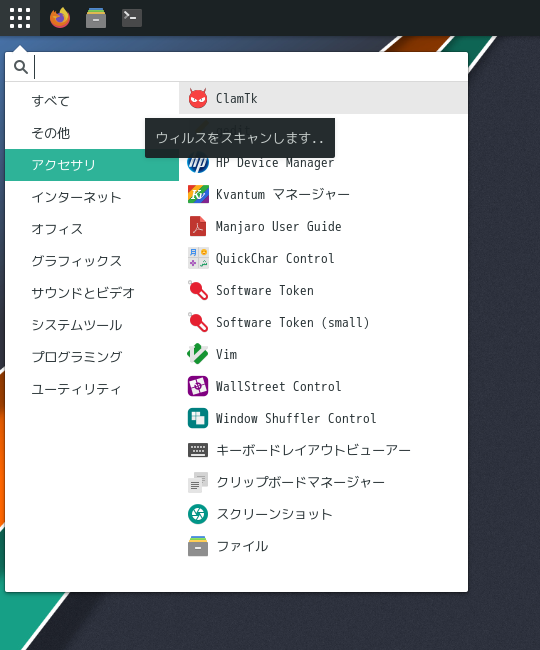Open Kvantum マネージャー entry

click(323, 194)
